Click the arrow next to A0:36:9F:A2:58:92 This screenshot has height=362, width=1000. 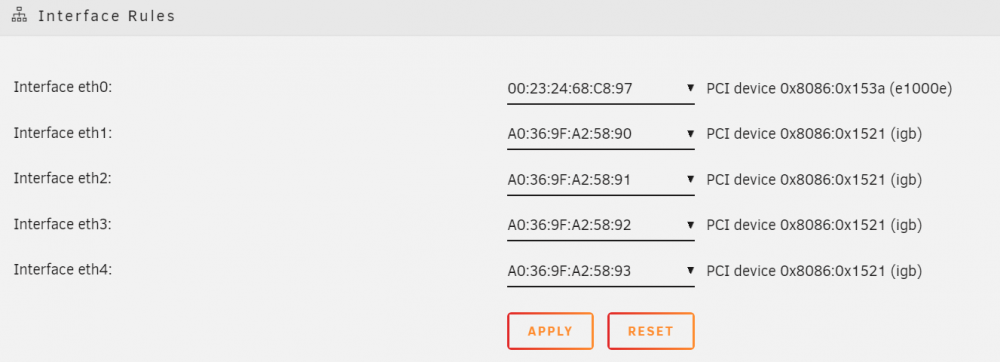coord(690,225)
